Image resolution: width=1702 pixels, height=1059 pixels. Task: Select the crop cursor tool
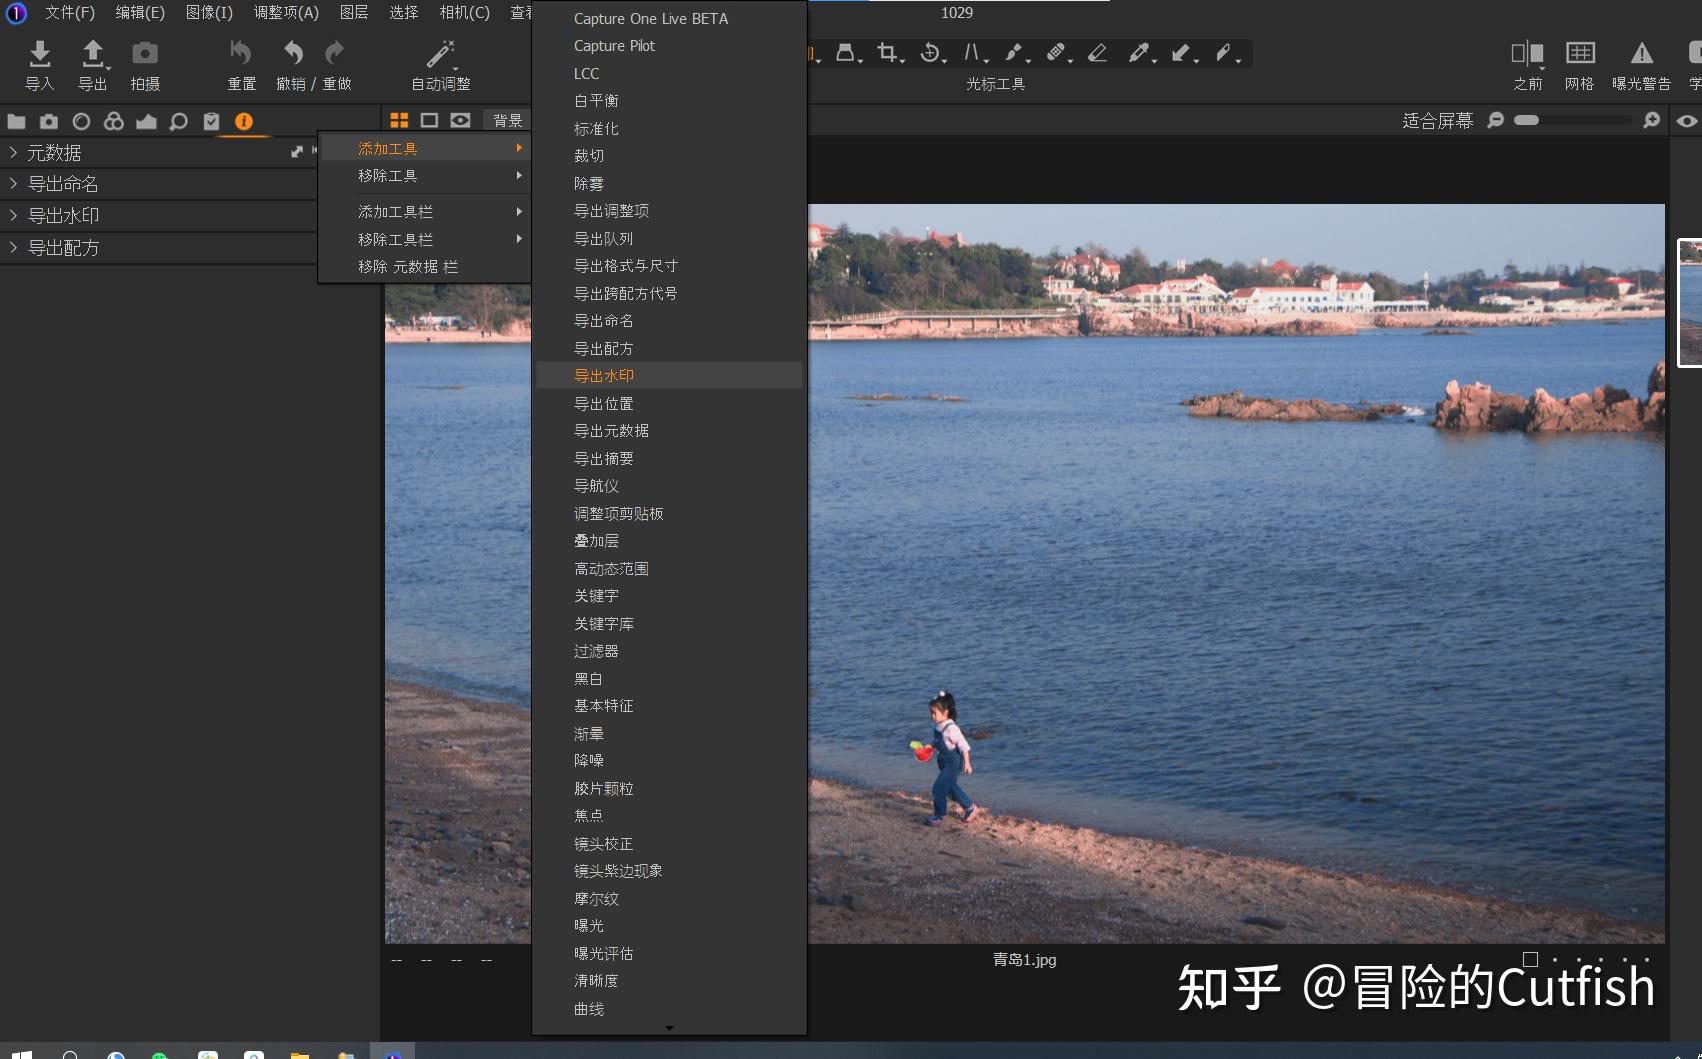coord(887,53)
